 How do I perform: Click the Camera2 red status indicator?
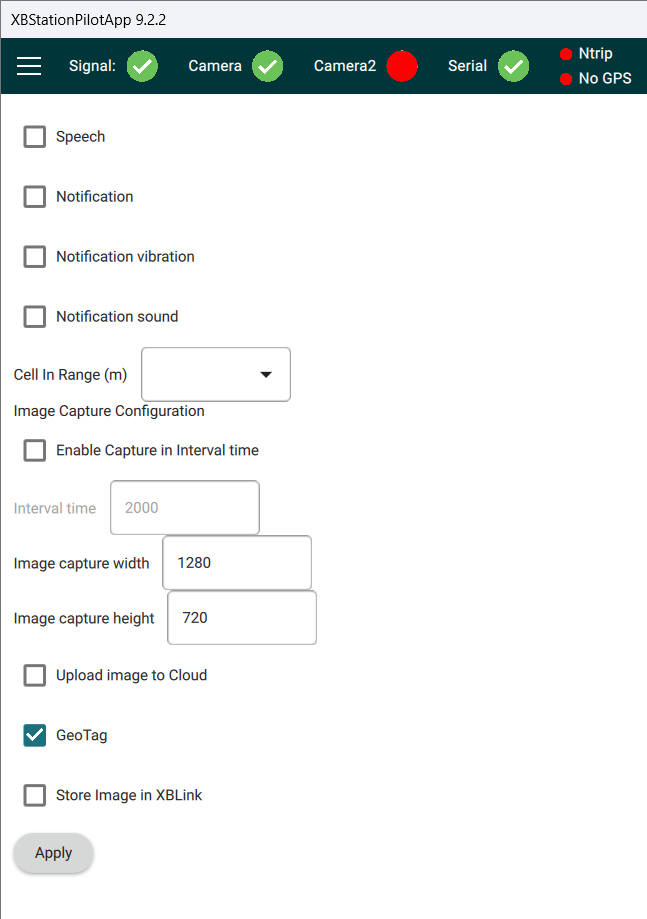[x=402, y=66]
